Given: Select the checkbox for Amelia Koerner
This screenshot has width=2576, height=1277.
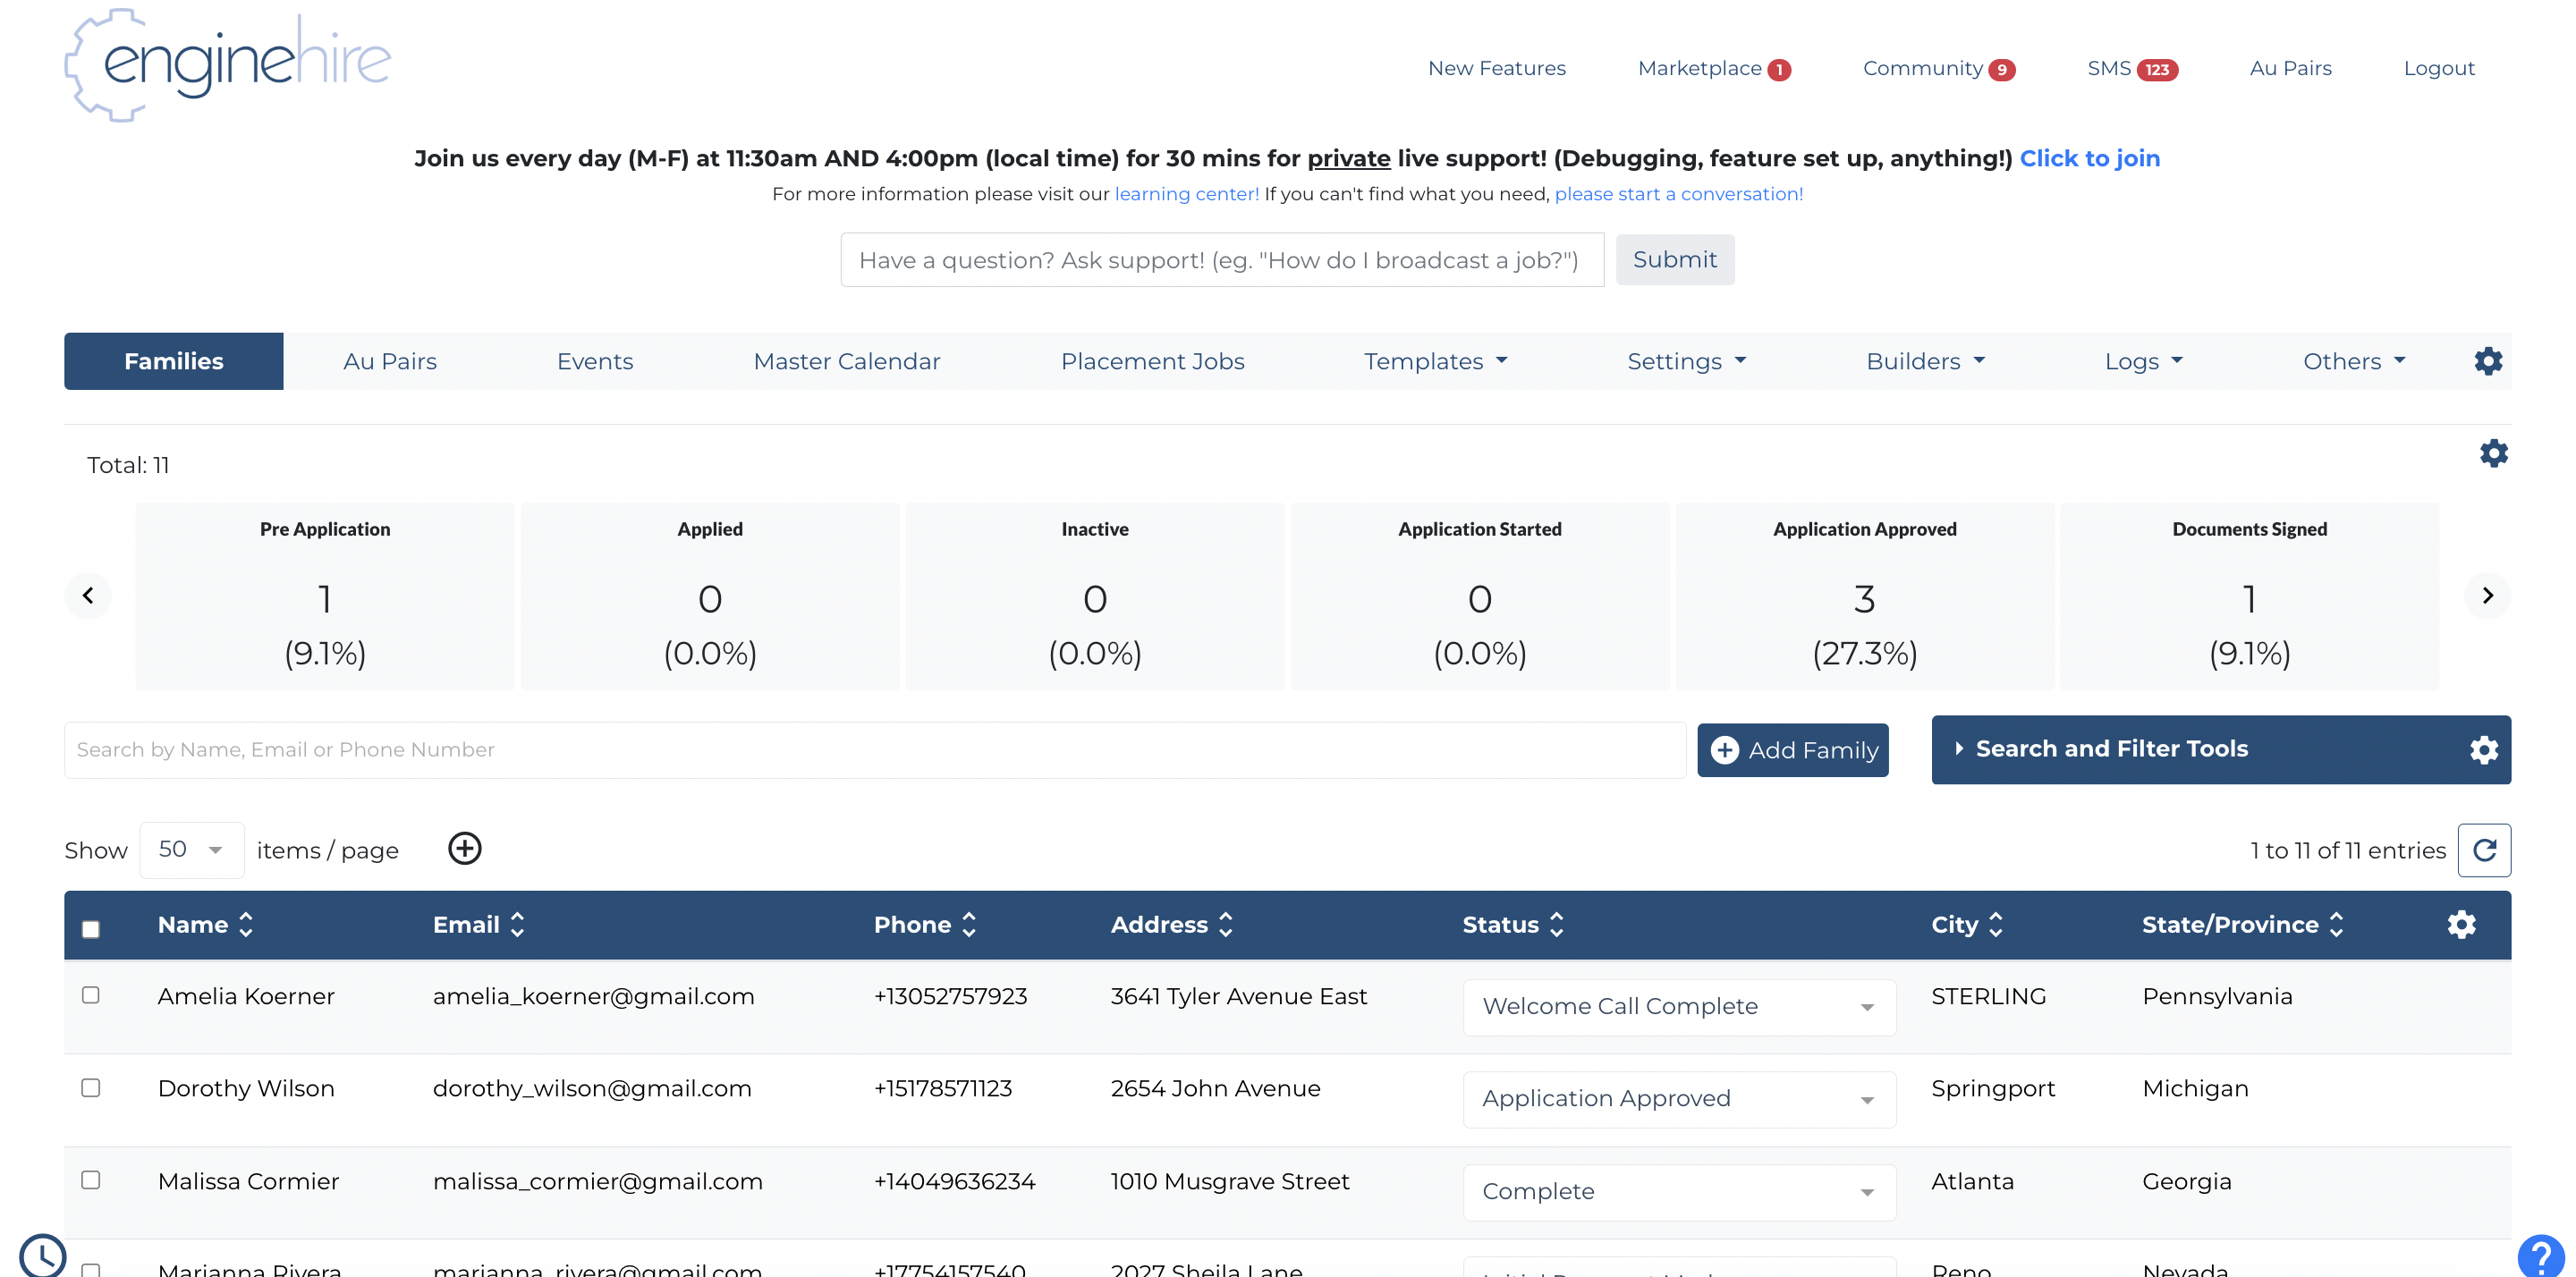Looking at the screenshot, I should tap(91, 995).
